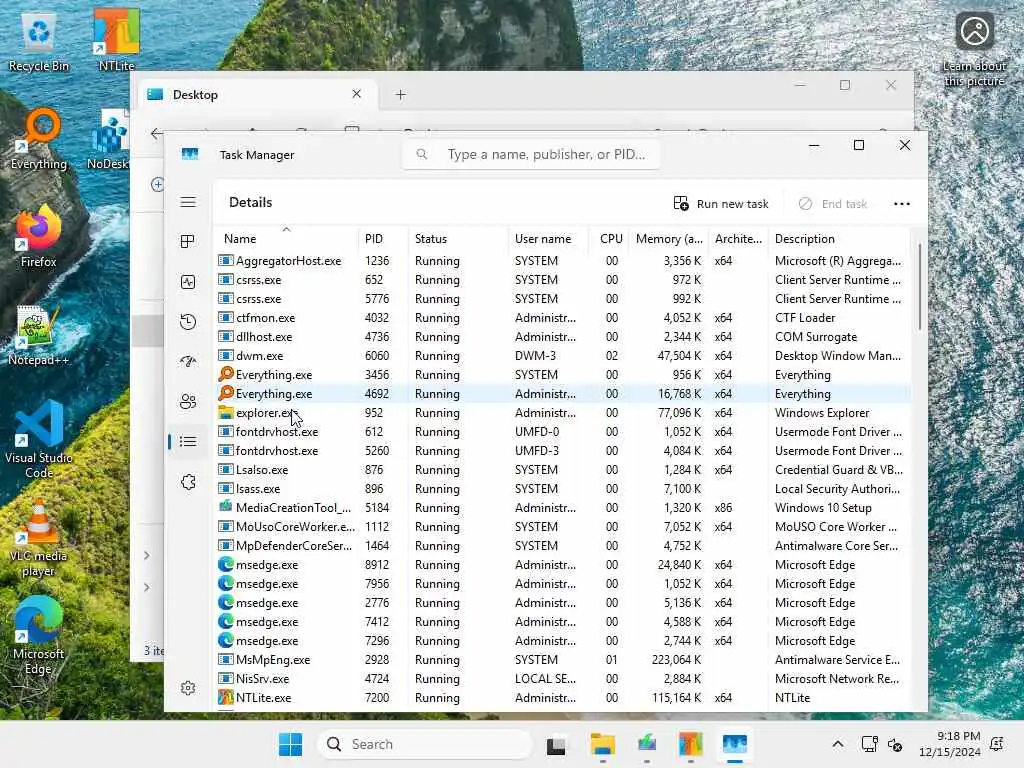The width and height of the screenshot is (1024, 768).
Task: Select Everything.exe running as SYSTEM
Action: [x=562, y=374]
